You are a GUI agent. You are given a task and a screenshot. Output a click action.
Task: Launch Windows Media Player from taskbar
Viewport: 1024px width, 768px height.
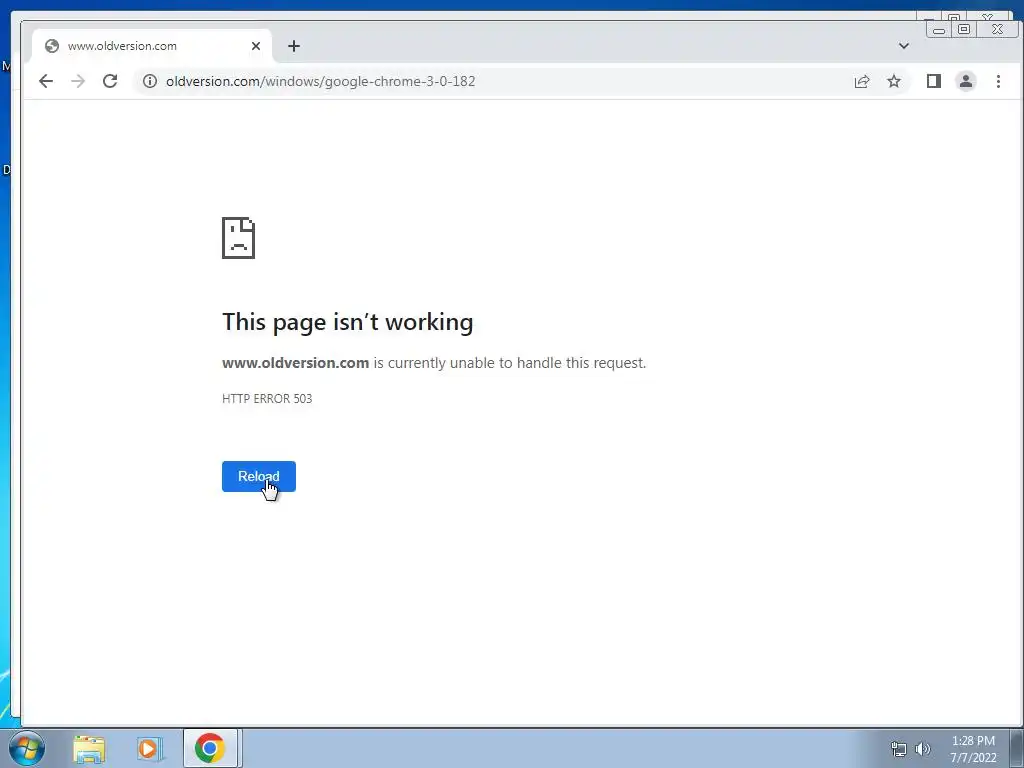[150, 749]
